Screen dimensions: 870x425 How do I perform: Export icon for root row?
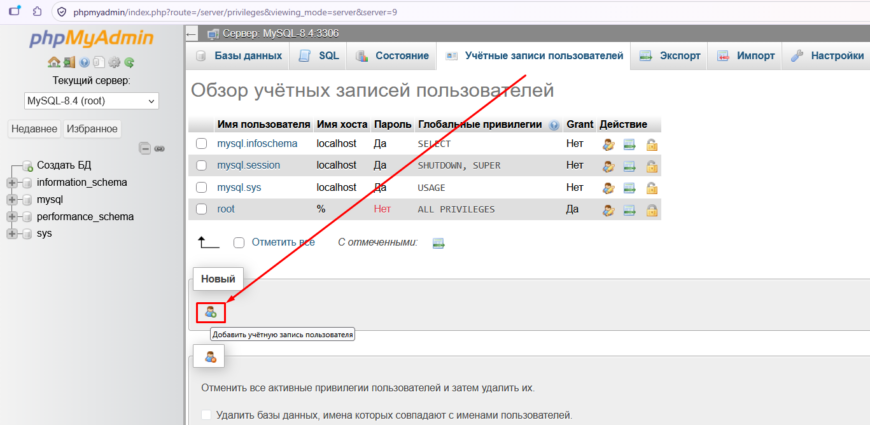click(x=629, y=210)
